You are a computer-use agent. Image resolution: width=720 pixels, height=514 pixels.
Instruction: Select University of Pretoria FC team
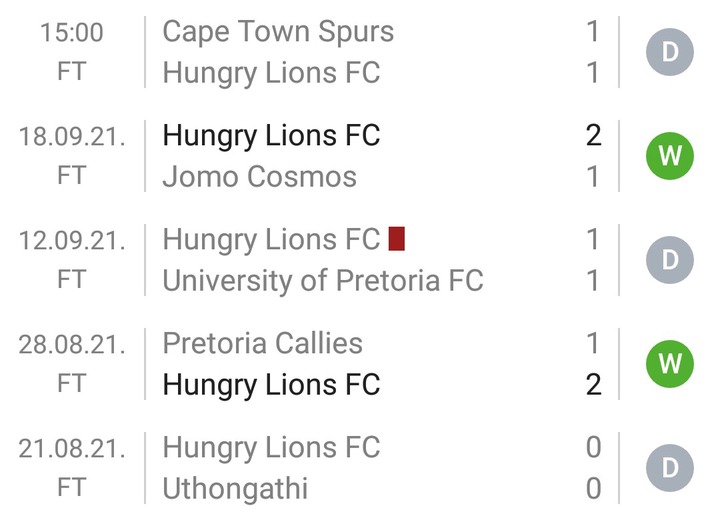[323, 281]
